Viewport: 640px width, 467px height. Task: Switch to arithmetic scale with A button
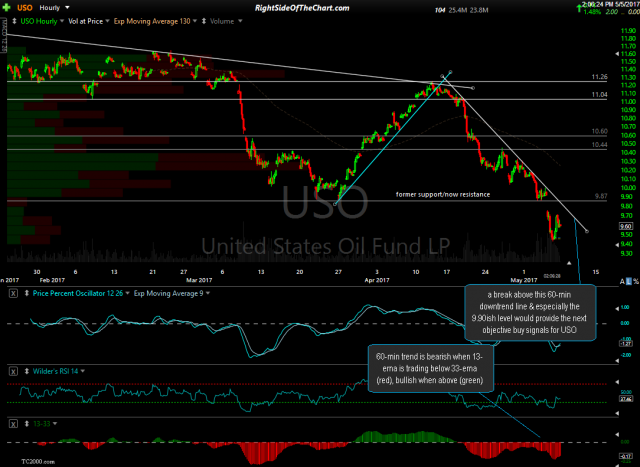[622, 282]
